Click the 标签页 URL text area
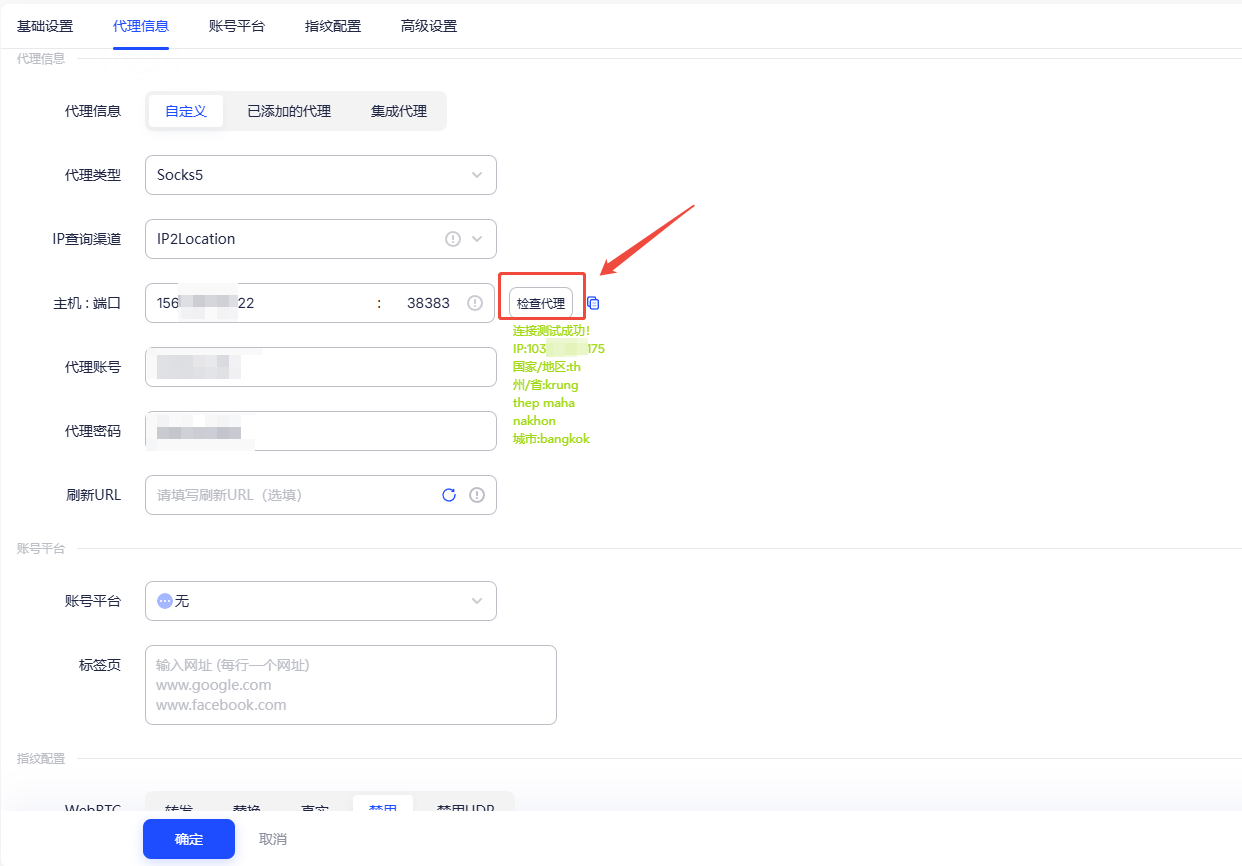This screenshot has height=866, width=1242. [350, 685]
